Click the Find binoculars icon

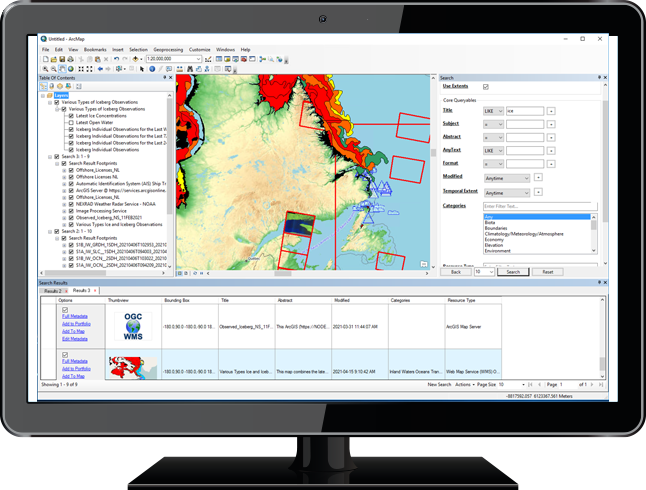tap(190, 69)
